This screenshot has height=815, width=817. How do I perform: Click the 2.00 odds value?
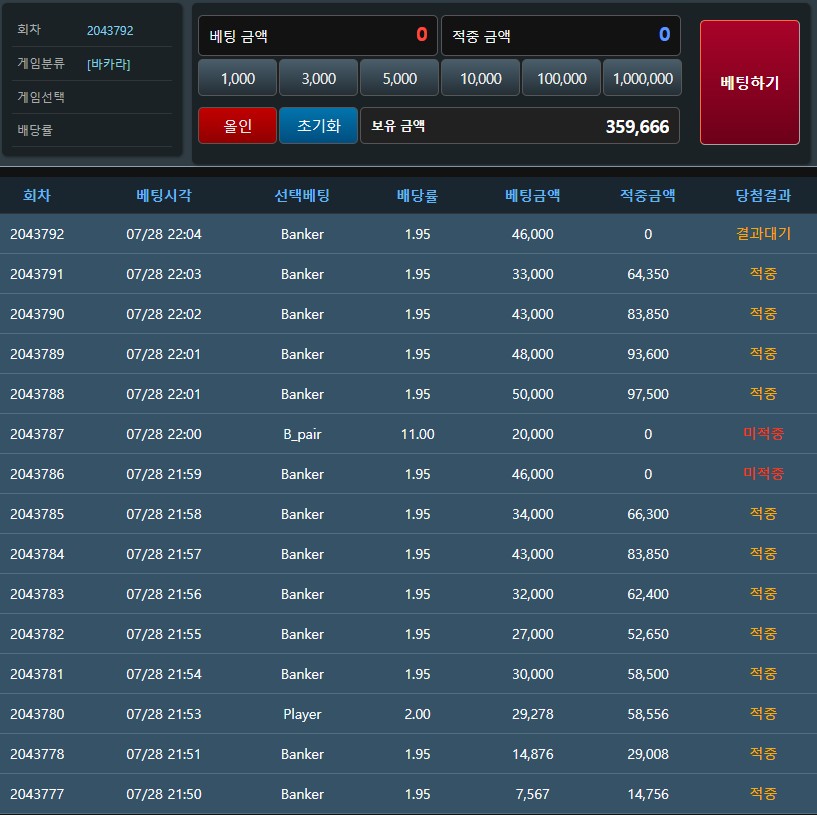click(x=417, y=714)
